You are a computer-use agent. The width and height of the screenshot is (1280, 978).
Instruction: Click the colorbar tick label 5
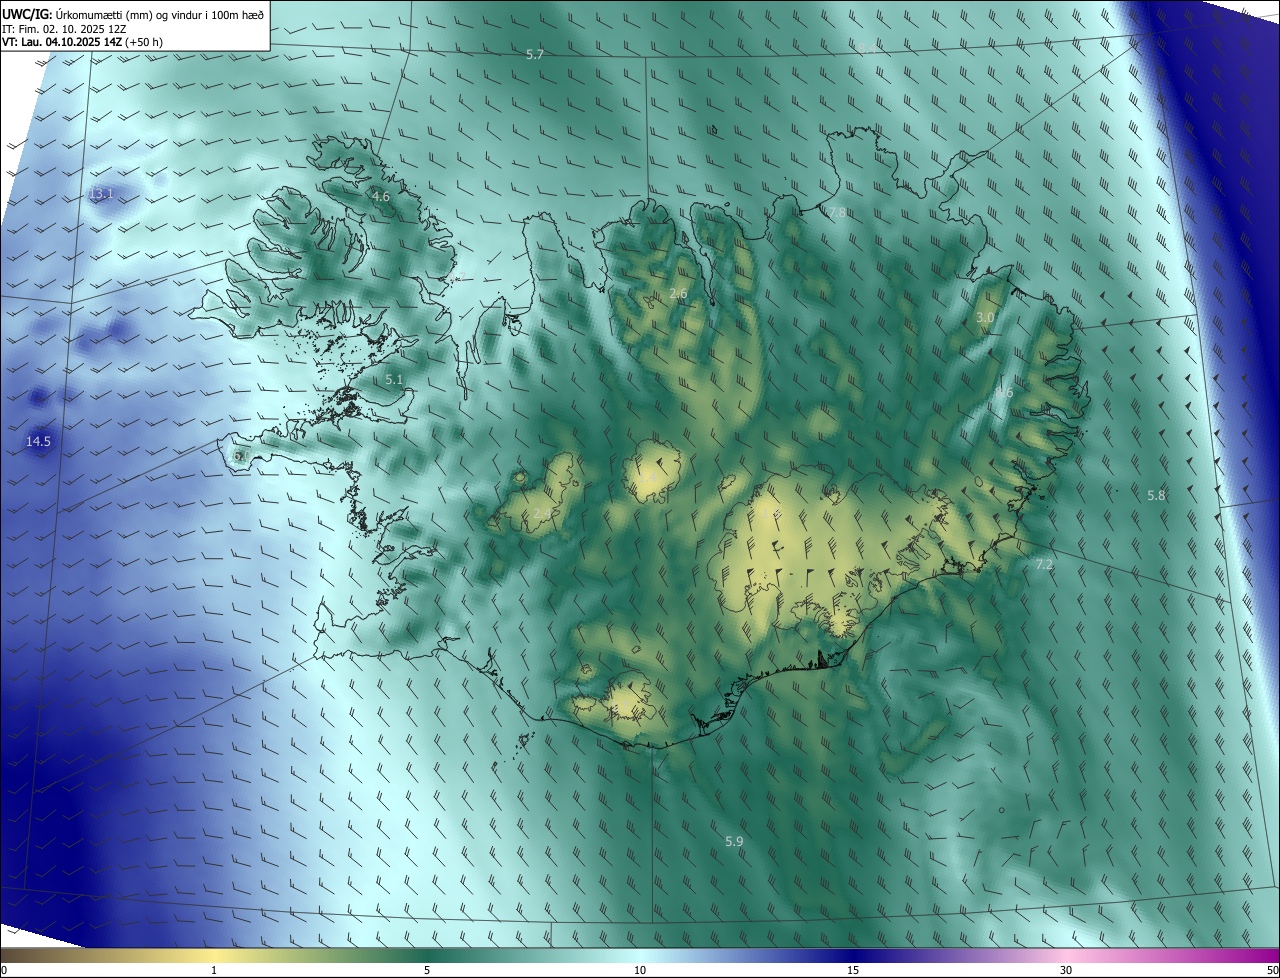click(x=427, y=970)
